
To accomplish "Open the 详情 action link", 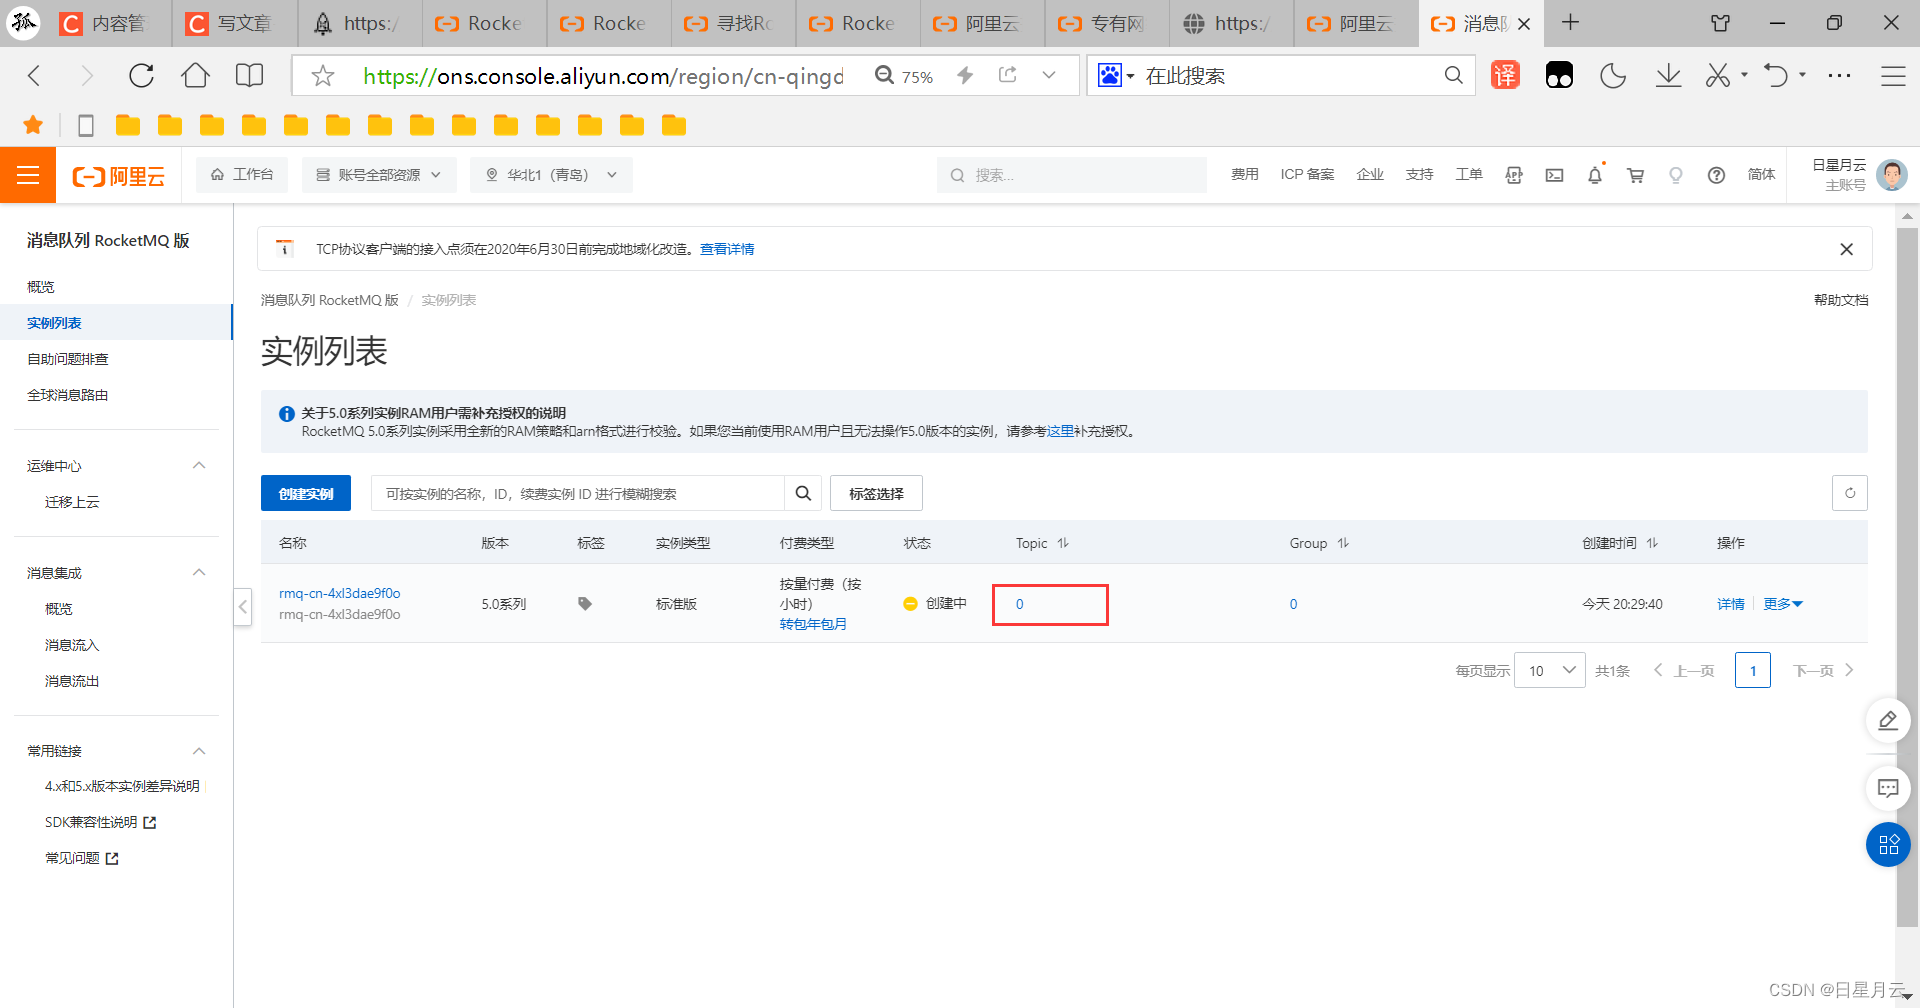I will tap(1731, 604).
